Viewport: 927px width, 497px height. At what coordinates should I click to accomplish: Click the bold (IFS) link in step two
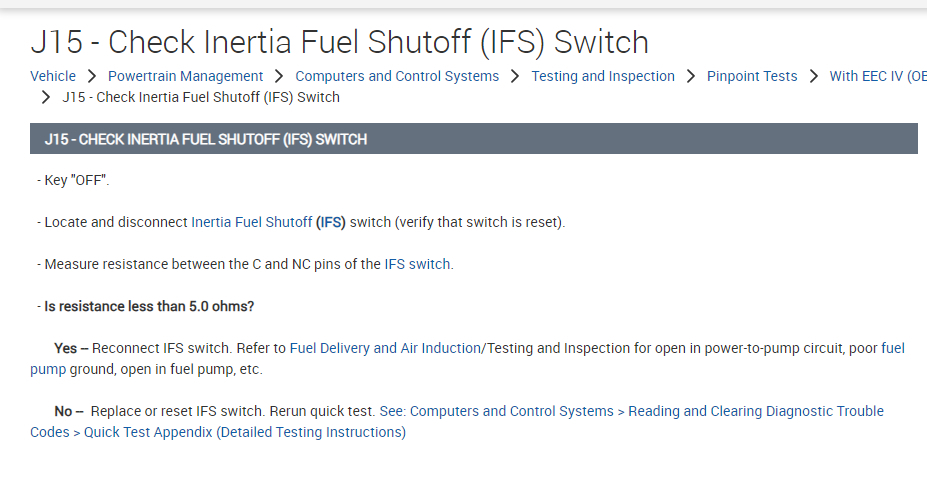click(x=331, y=222)
